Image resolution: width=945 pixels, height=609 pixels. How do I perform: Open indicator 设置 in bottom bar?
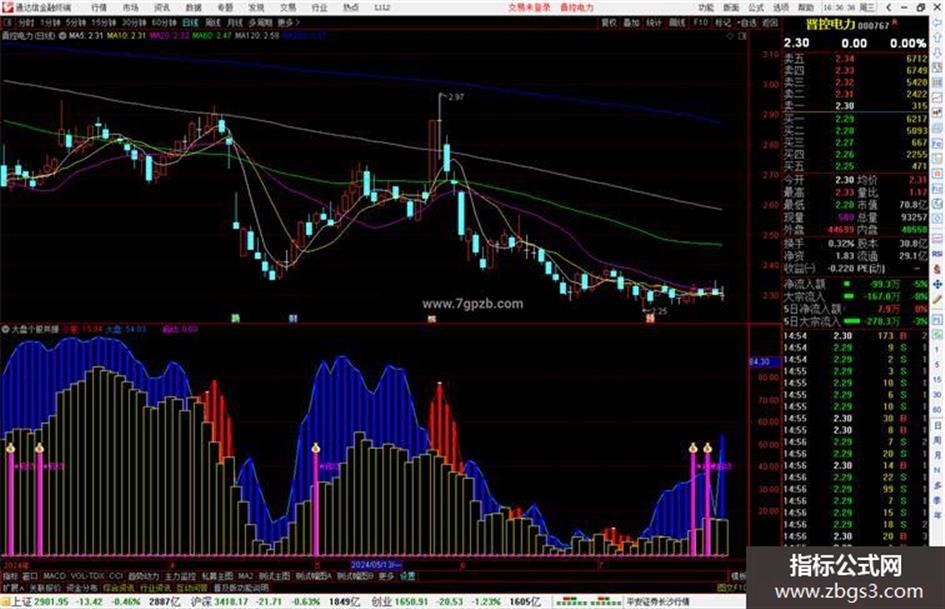tap(407, 576)
